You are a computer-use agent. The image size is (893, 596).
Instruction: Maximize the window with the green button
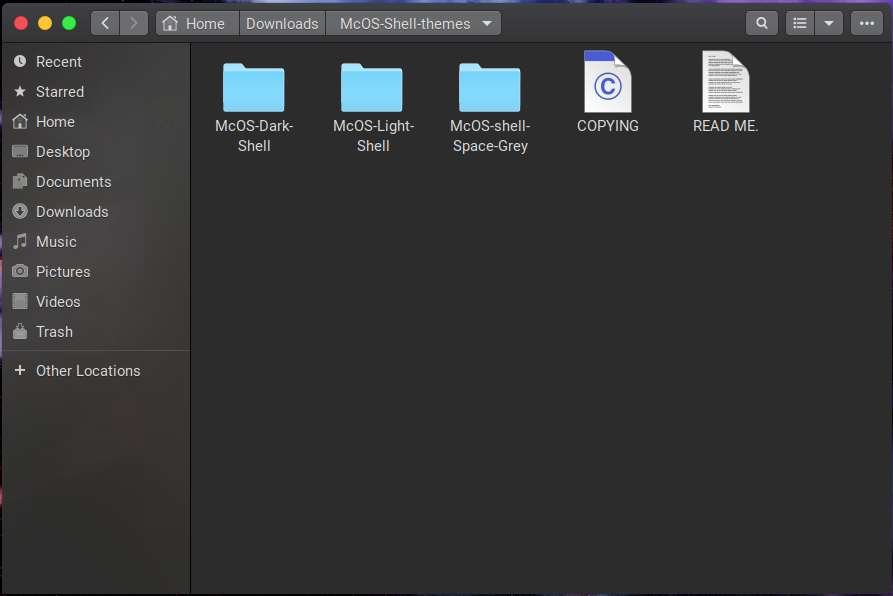point(69,23)
